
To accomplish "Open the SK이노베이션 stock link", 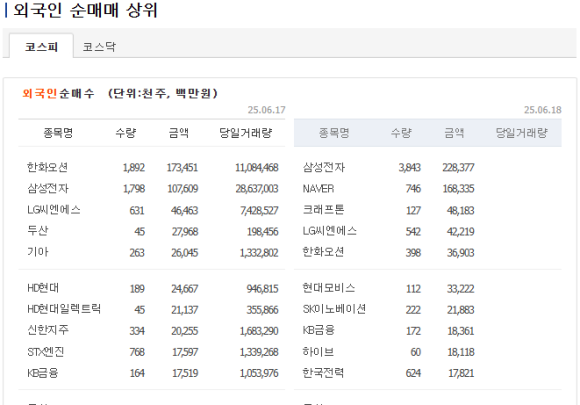I will click(334, 309).
